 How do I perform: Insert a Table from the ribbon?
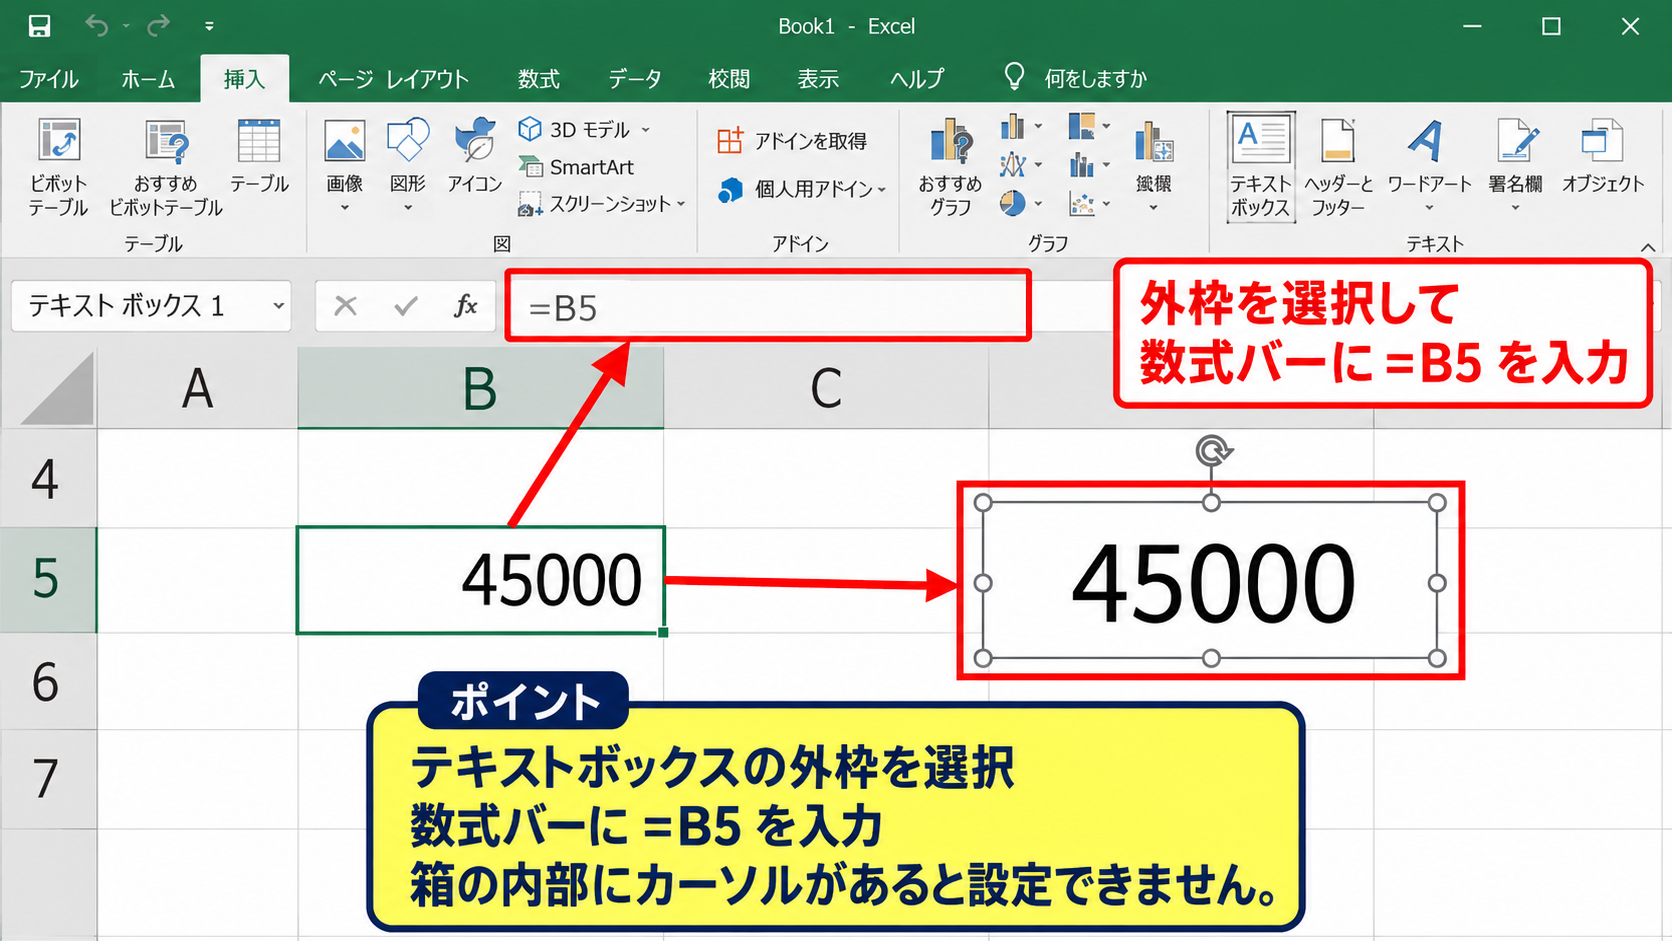(x=259, y=155)
